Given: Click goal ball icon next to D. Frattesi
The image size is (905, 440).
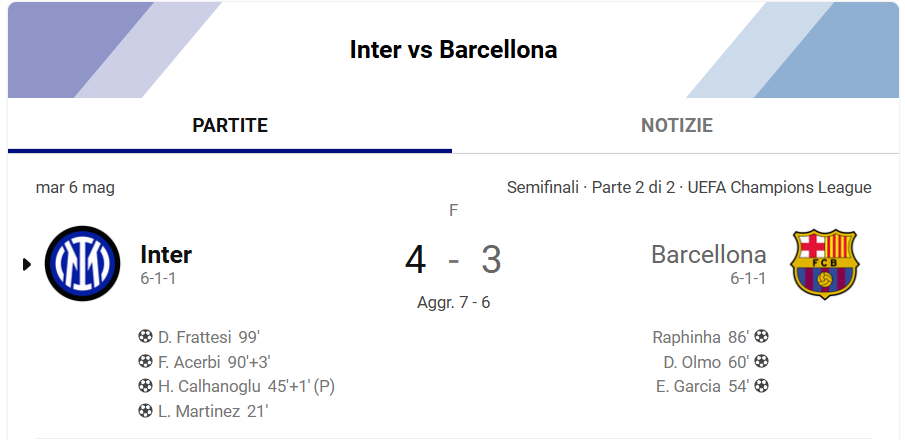Looking at the screenshot, I should (145, 336).
